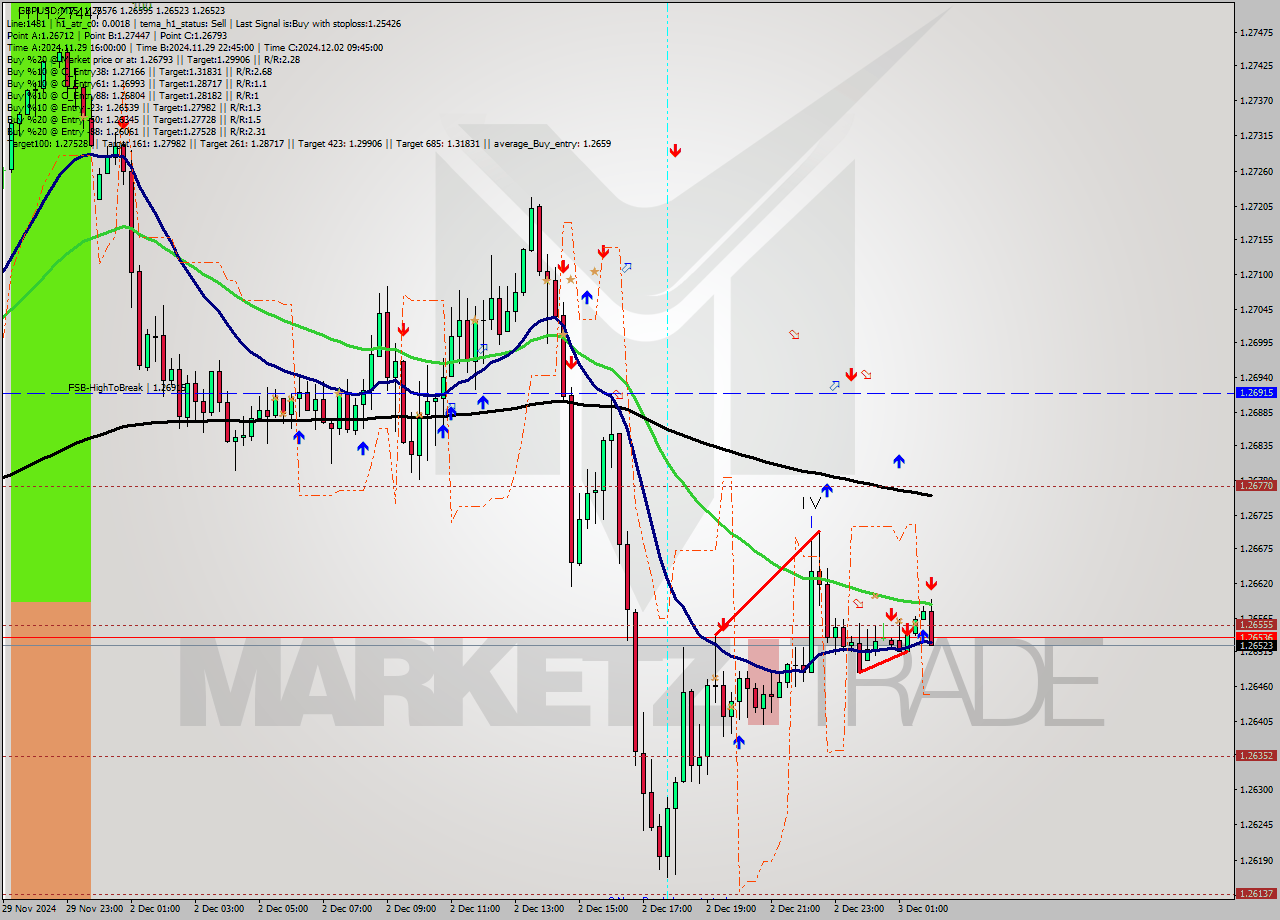
Task: Click the 1.26190 price scale value
Action: (1256, 860)
